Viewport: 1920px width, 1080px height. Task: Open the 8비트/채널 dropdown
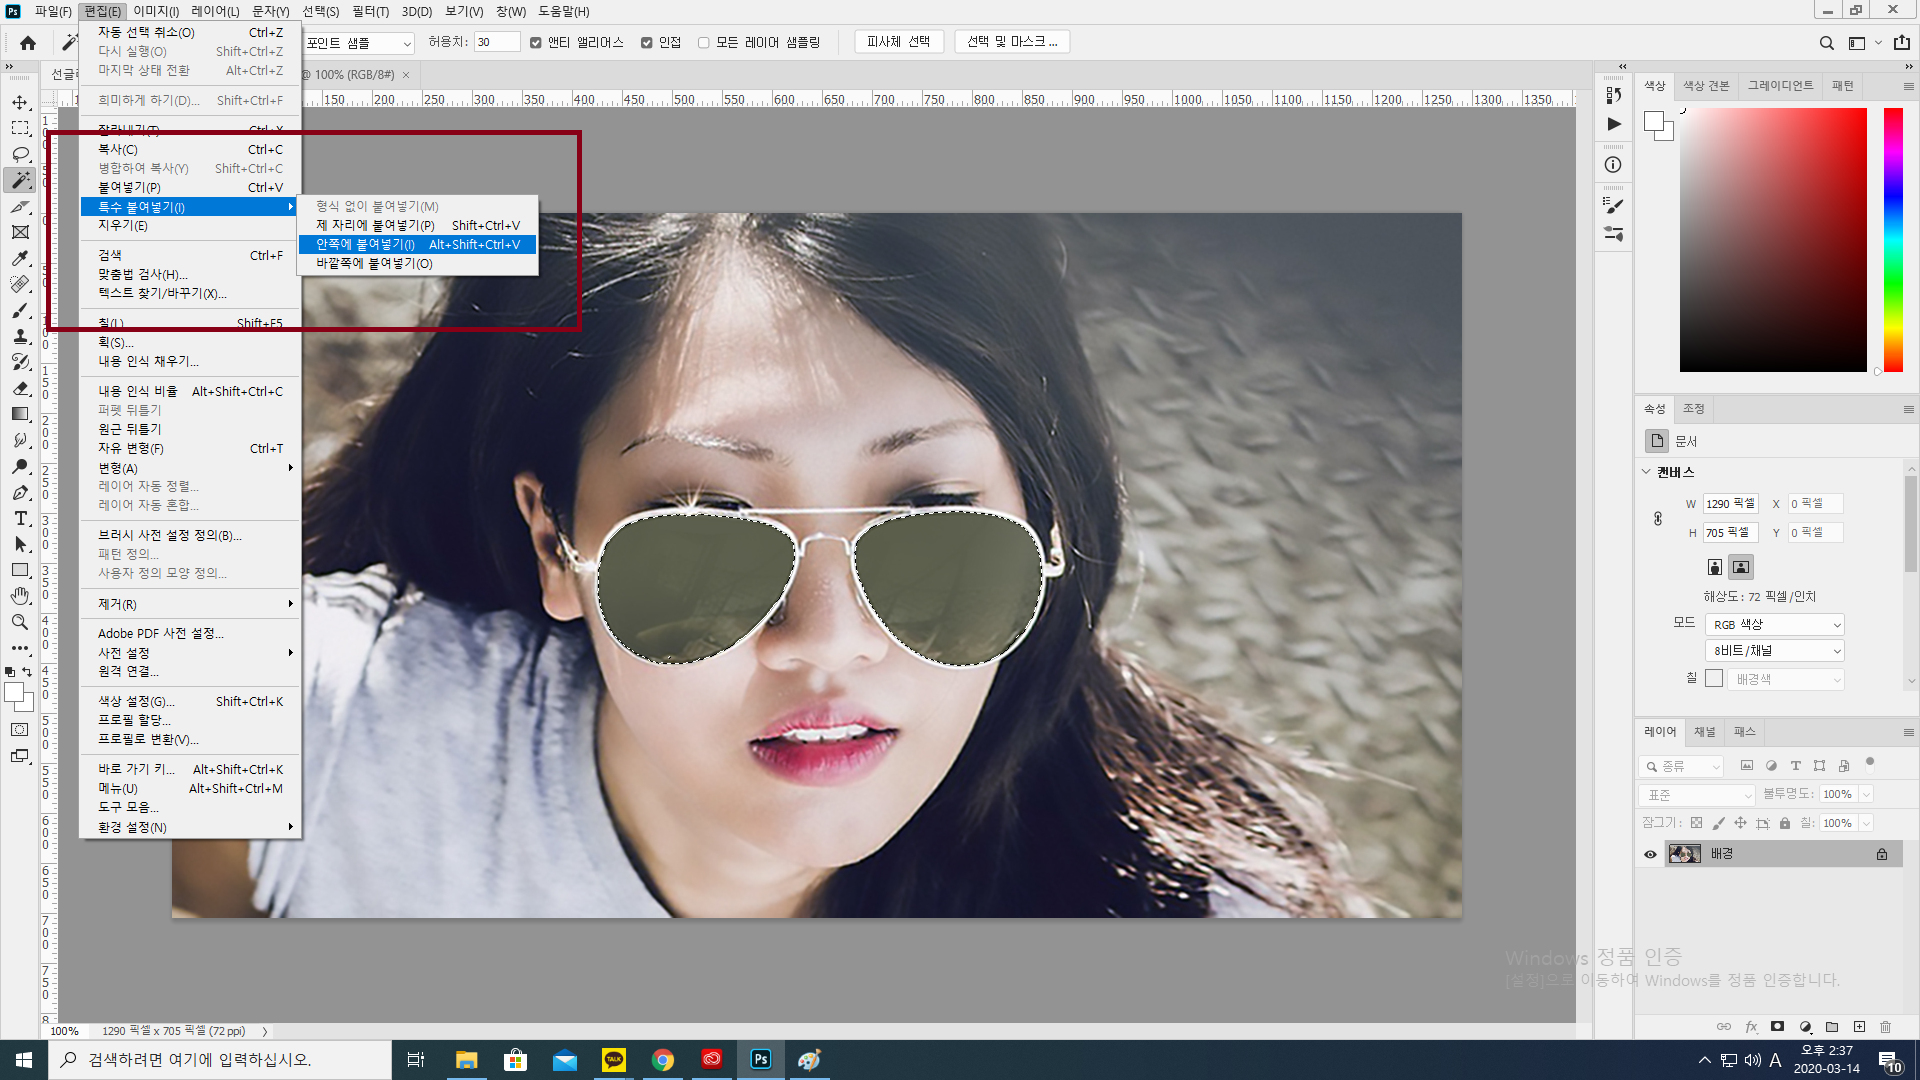pos(1775,651)
